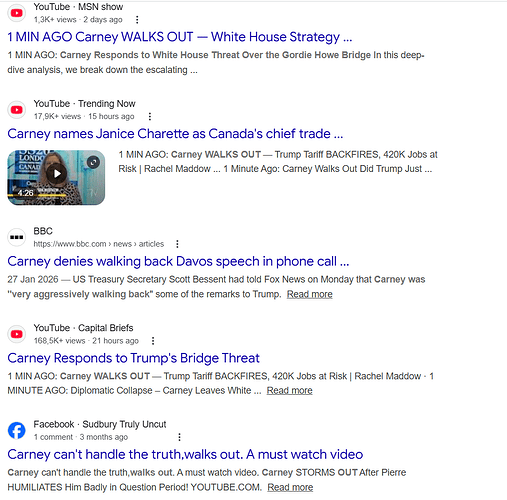Open 'Carney can't handle the truth' Facebook post
Image resolution: width=507 pixels, height=500 pixels.
(185, 454)
